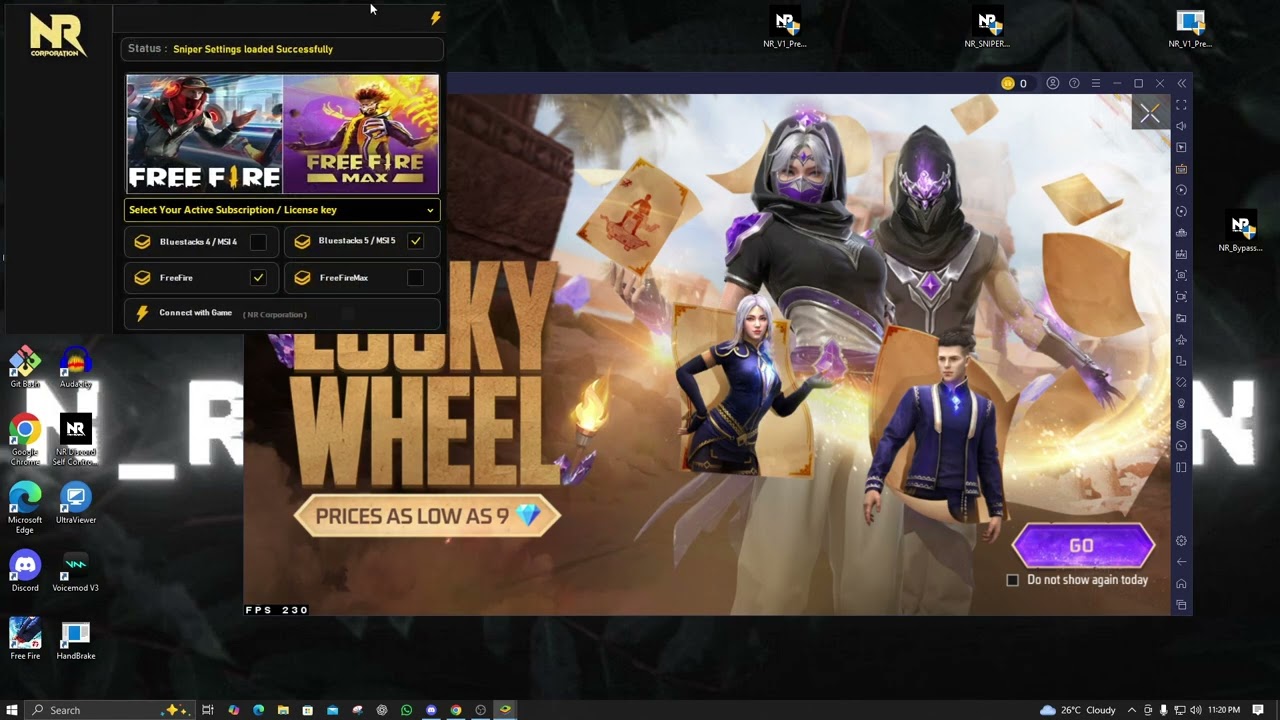Click the weather widget 26°C Cloudy
This screenshot has width=1280, height=720.
[1078, 710]
